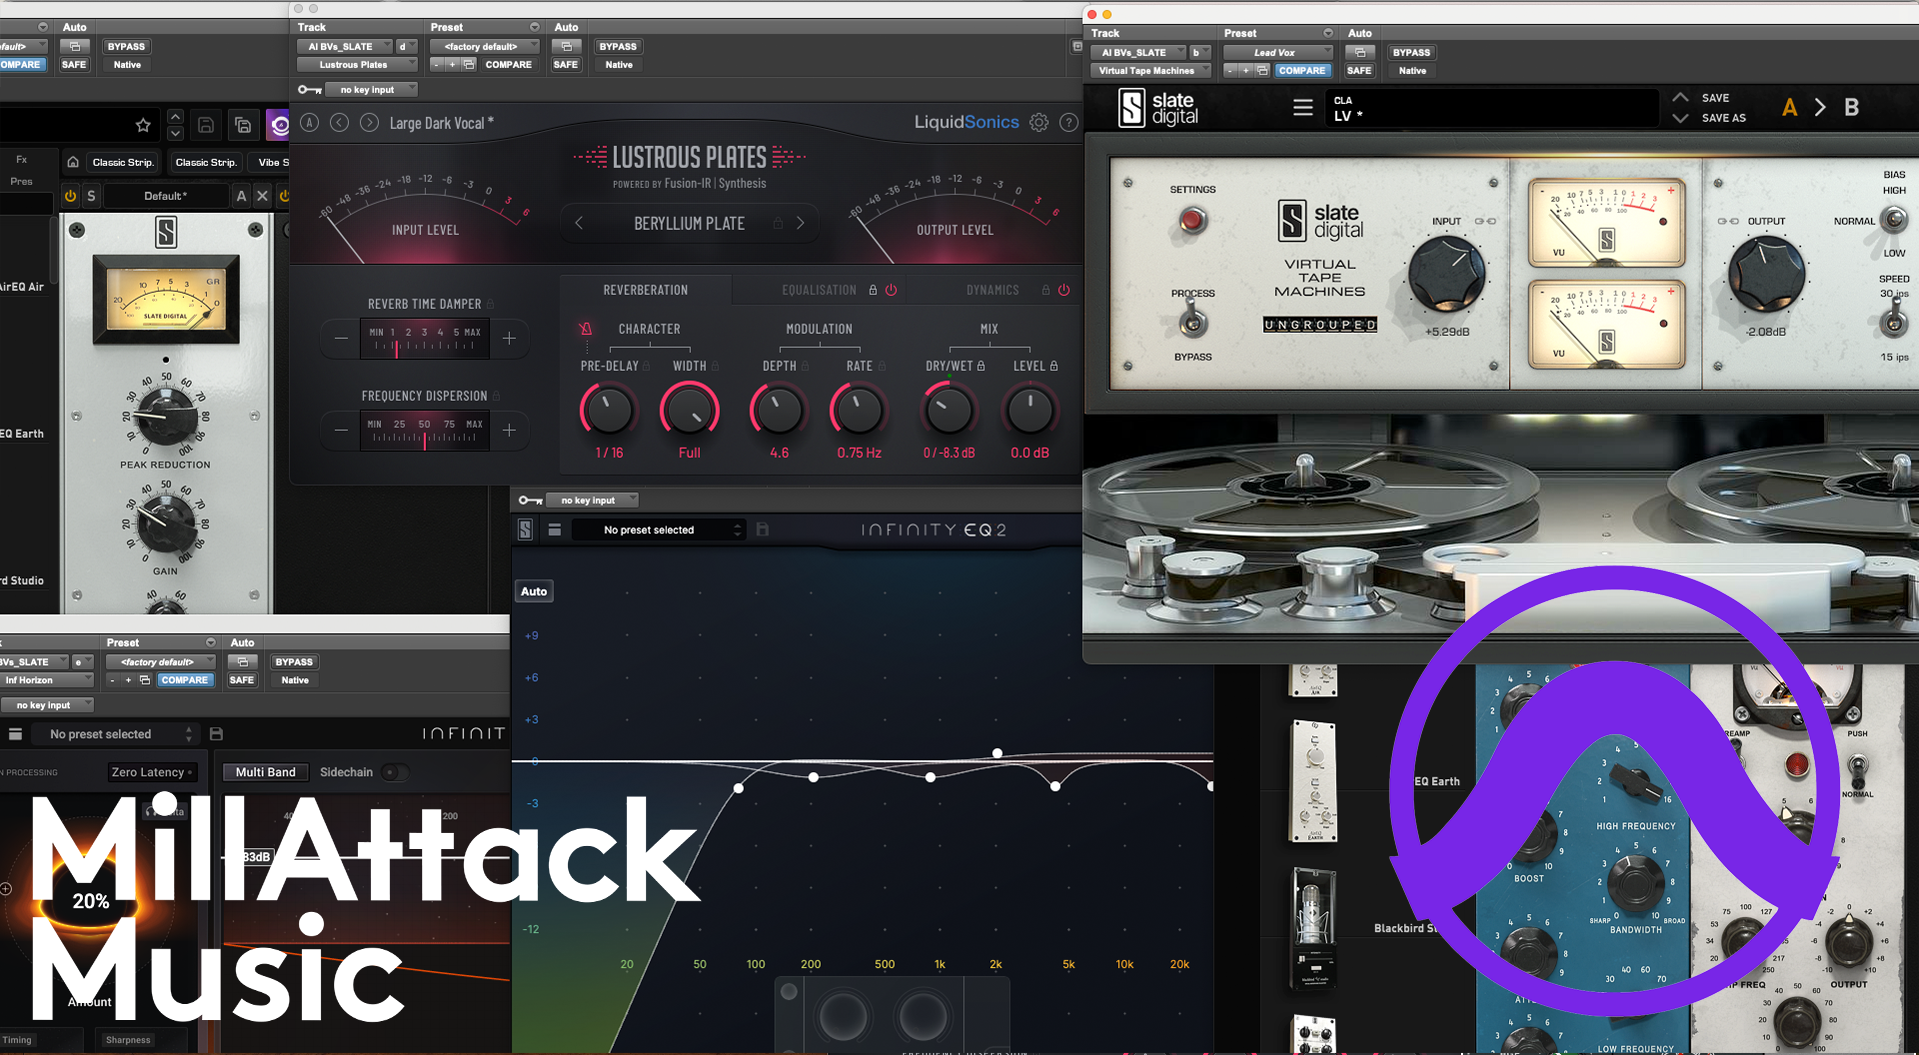Click the save preset disk icon in Infinity EQ2 header

763,529
